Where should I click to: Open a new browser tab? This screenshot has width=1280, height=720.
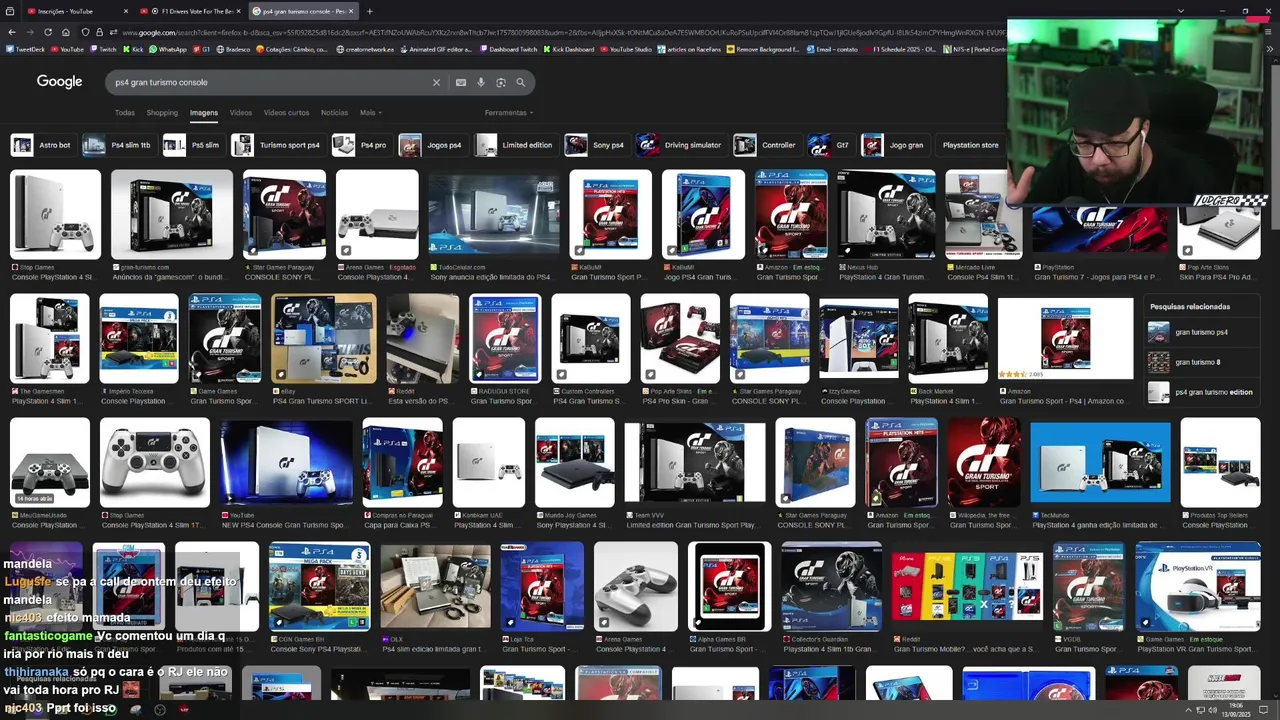(370, 11)
